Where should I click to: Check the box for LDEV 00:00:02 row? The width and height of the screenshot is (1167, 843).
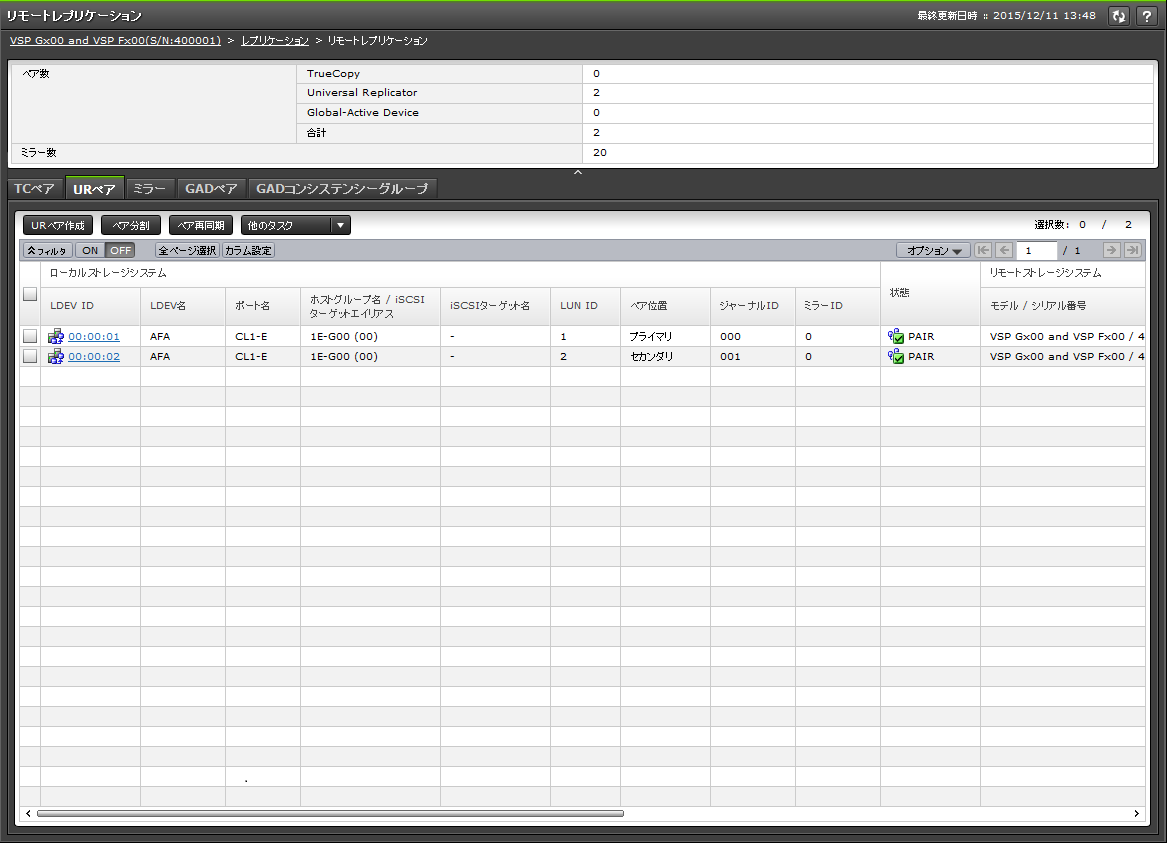[x=30, y=357]
